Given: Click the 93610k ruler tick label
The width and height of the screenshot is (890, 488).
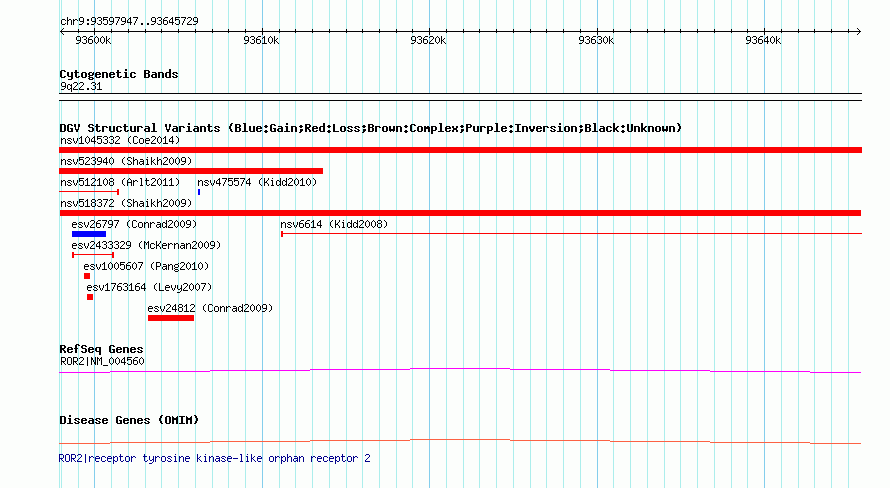Looking at the screenshot, I should click(261, 40).
